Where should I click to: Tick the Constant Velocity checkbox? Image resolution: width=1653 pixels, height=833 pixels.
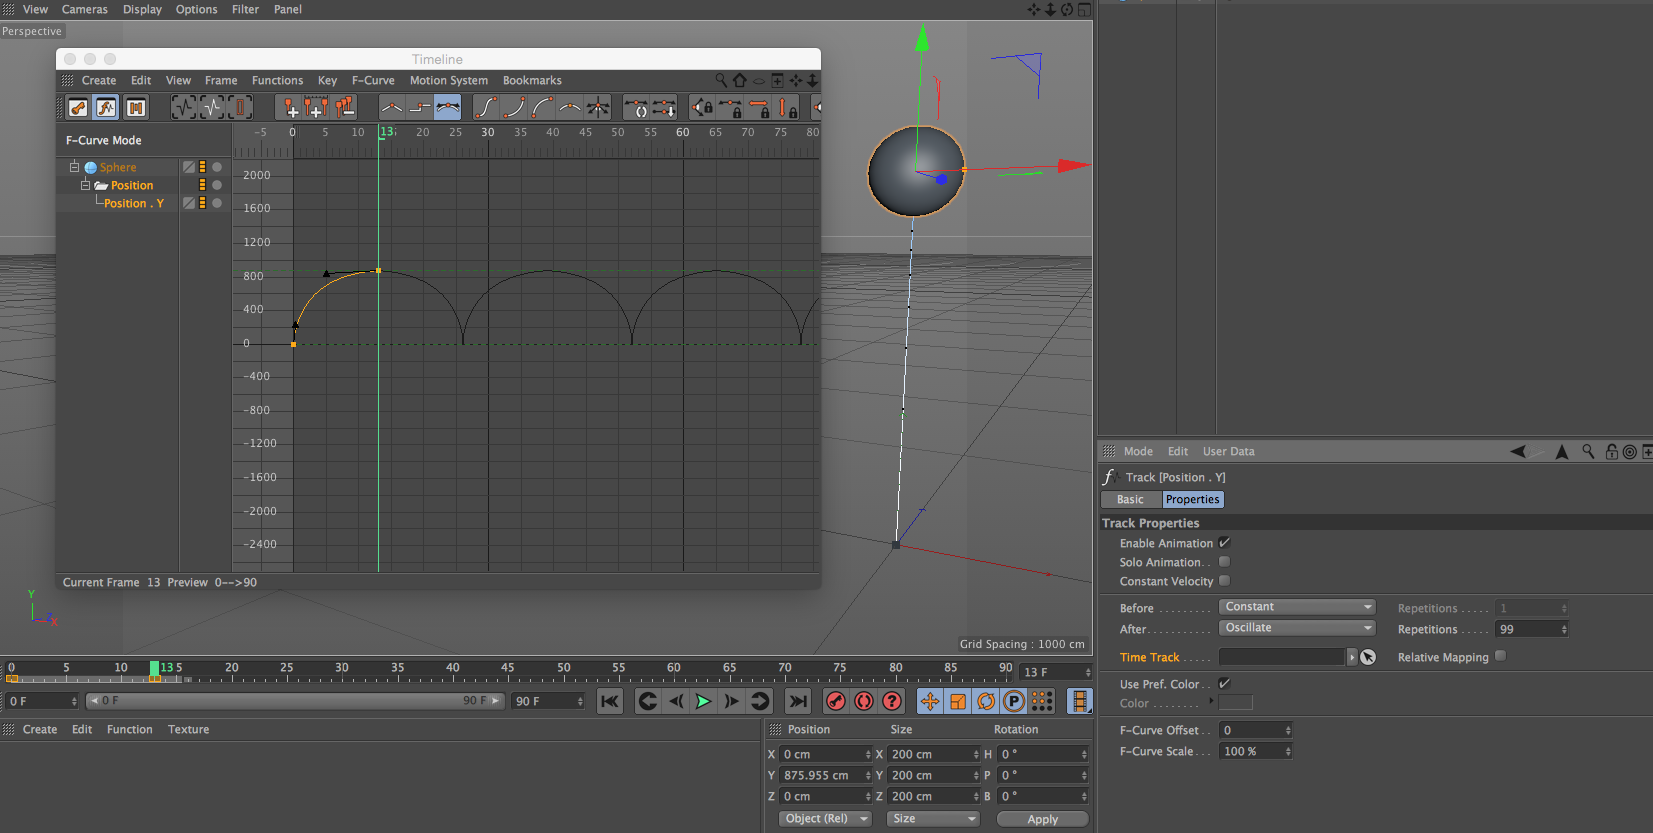(1224, 581)
